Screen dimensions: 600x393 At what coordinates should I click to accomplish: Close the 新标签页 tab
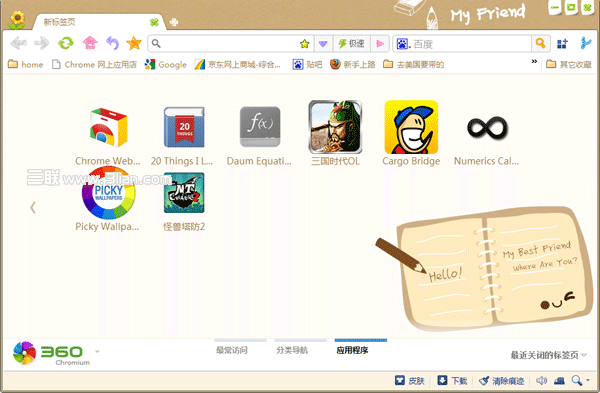pyautogui.click(x=154, y=22)
